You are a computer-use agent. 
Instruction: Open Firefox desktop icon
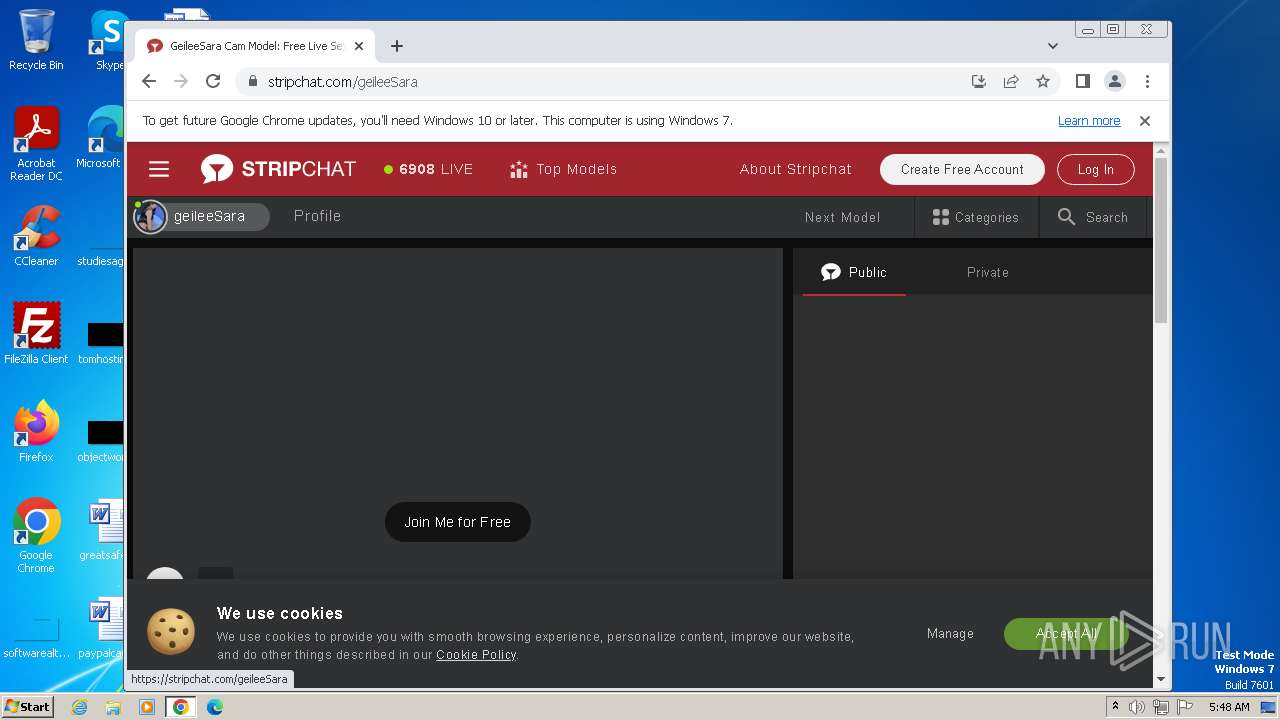pyautogui.click(x=36, y=432)
